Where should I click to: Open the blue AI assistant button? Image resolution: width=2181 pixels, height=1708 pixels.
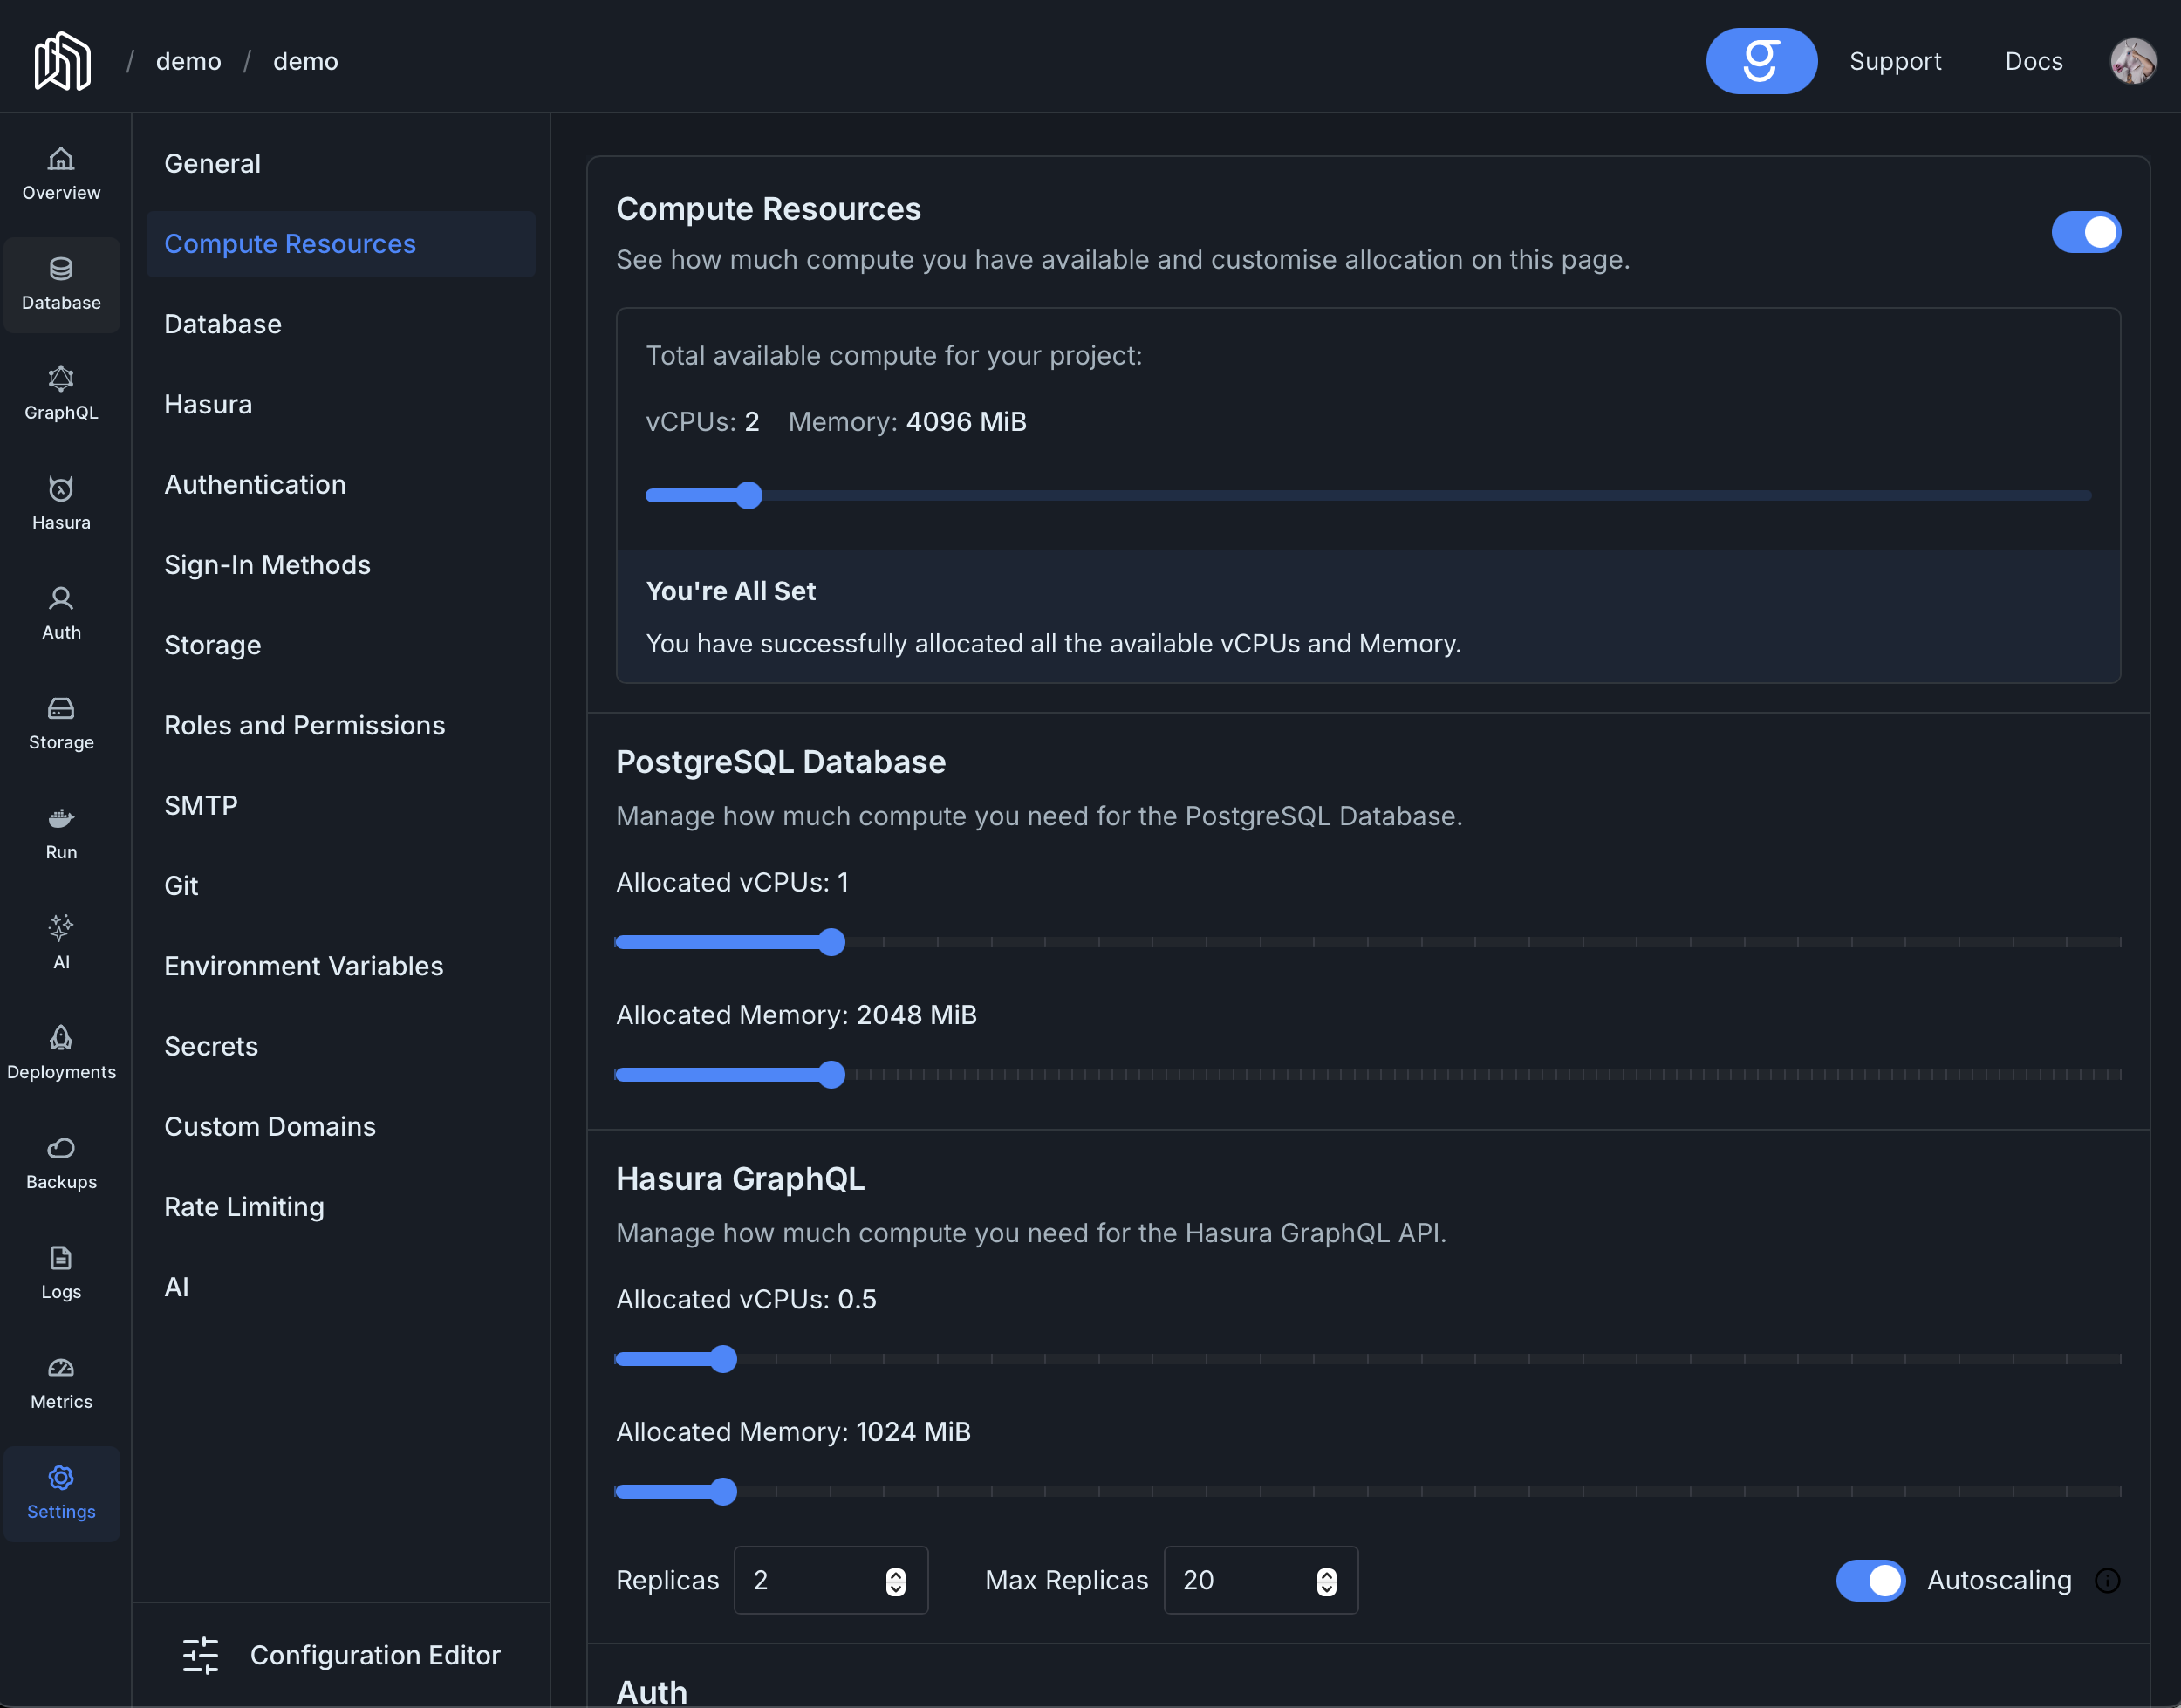[1760, 61]
